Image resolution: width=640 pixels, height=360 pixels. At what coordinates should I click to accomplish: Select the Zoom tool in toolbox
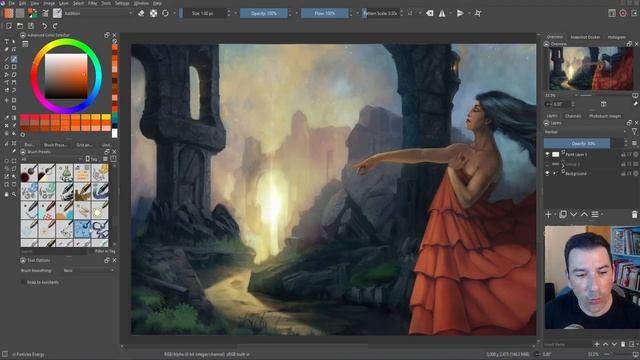click(x=14, y=194)
